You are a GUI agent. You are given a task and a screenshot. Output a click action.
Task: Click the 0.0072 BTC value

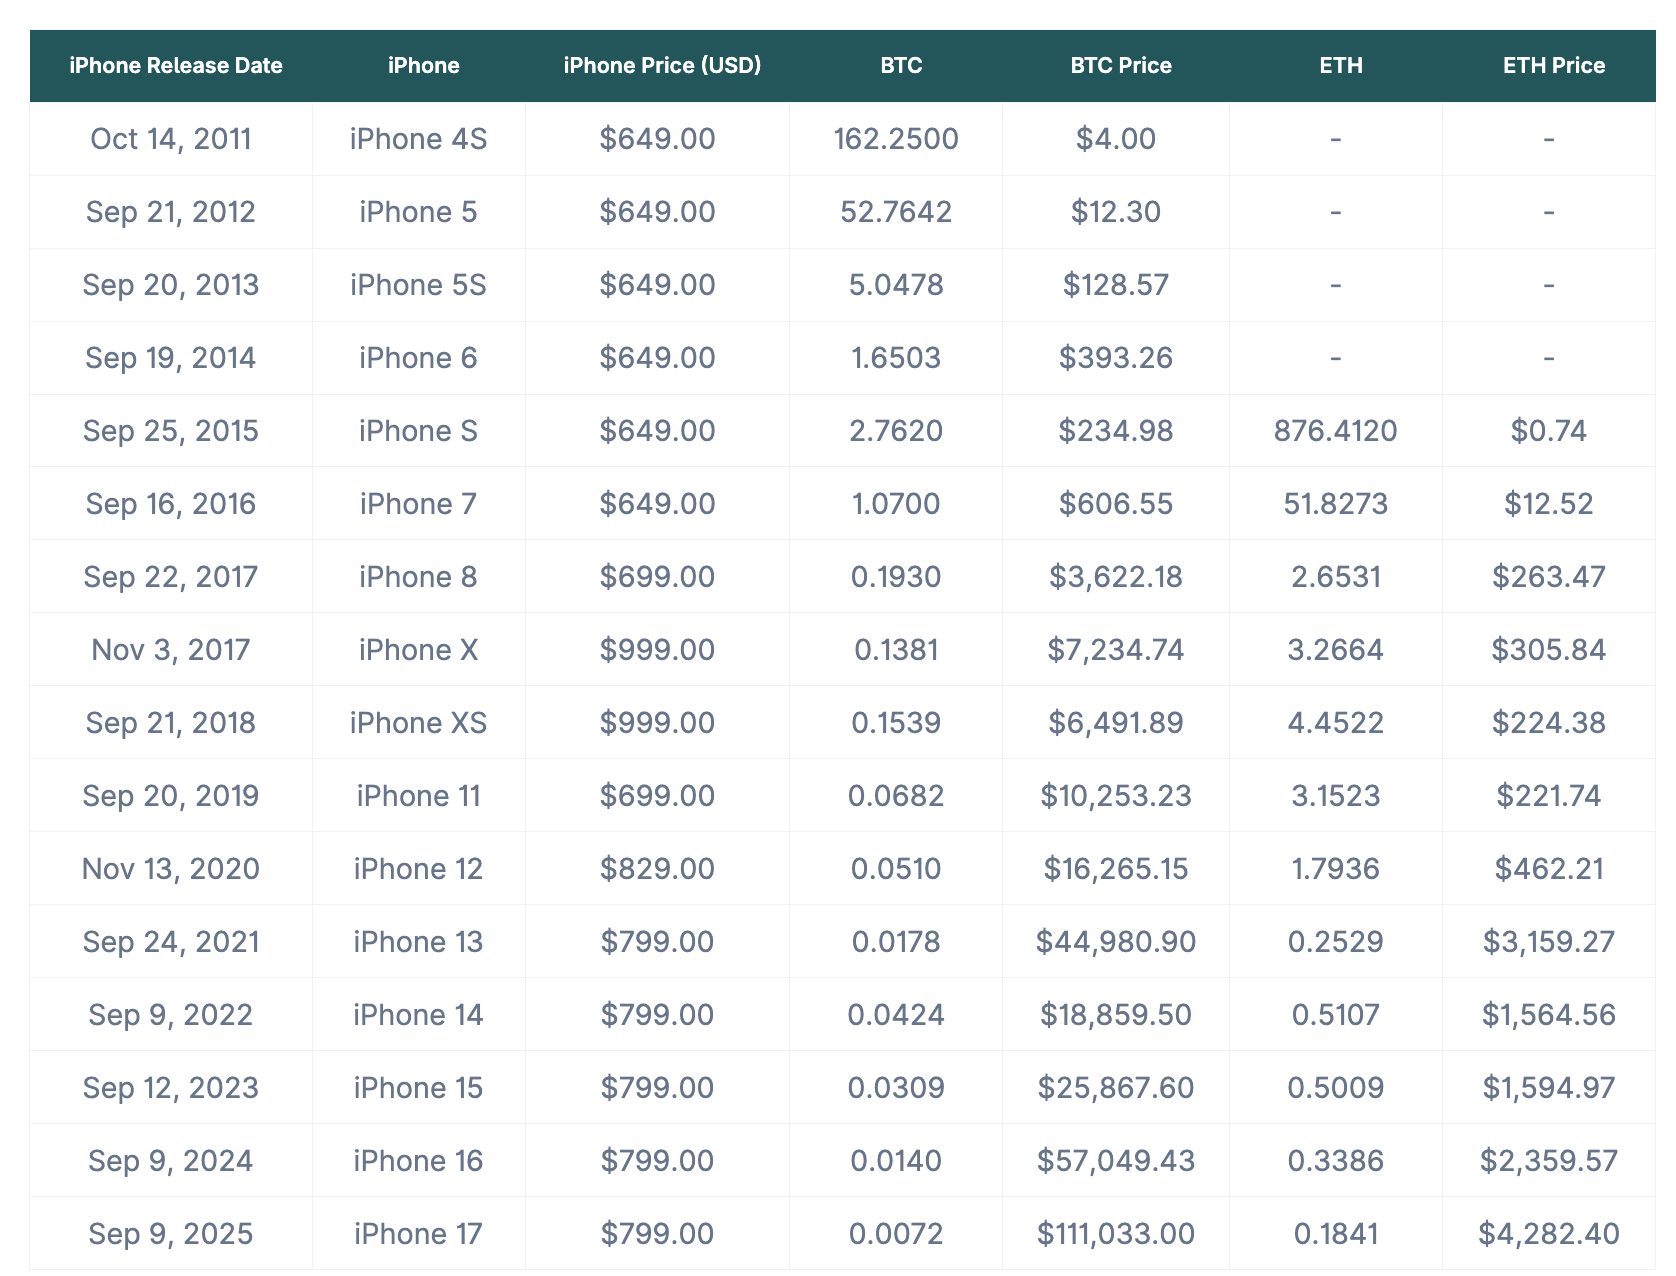click(x=896, y=1234)
